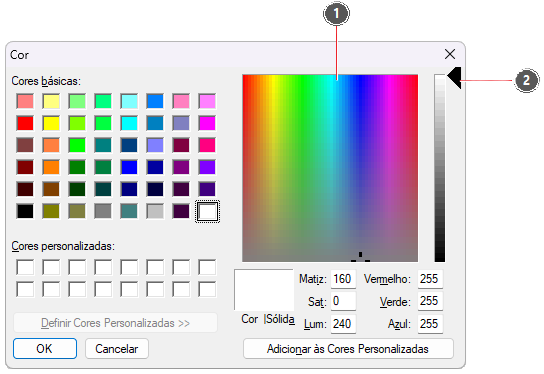Select the violet swatch ending fourth row

[207, 167]
